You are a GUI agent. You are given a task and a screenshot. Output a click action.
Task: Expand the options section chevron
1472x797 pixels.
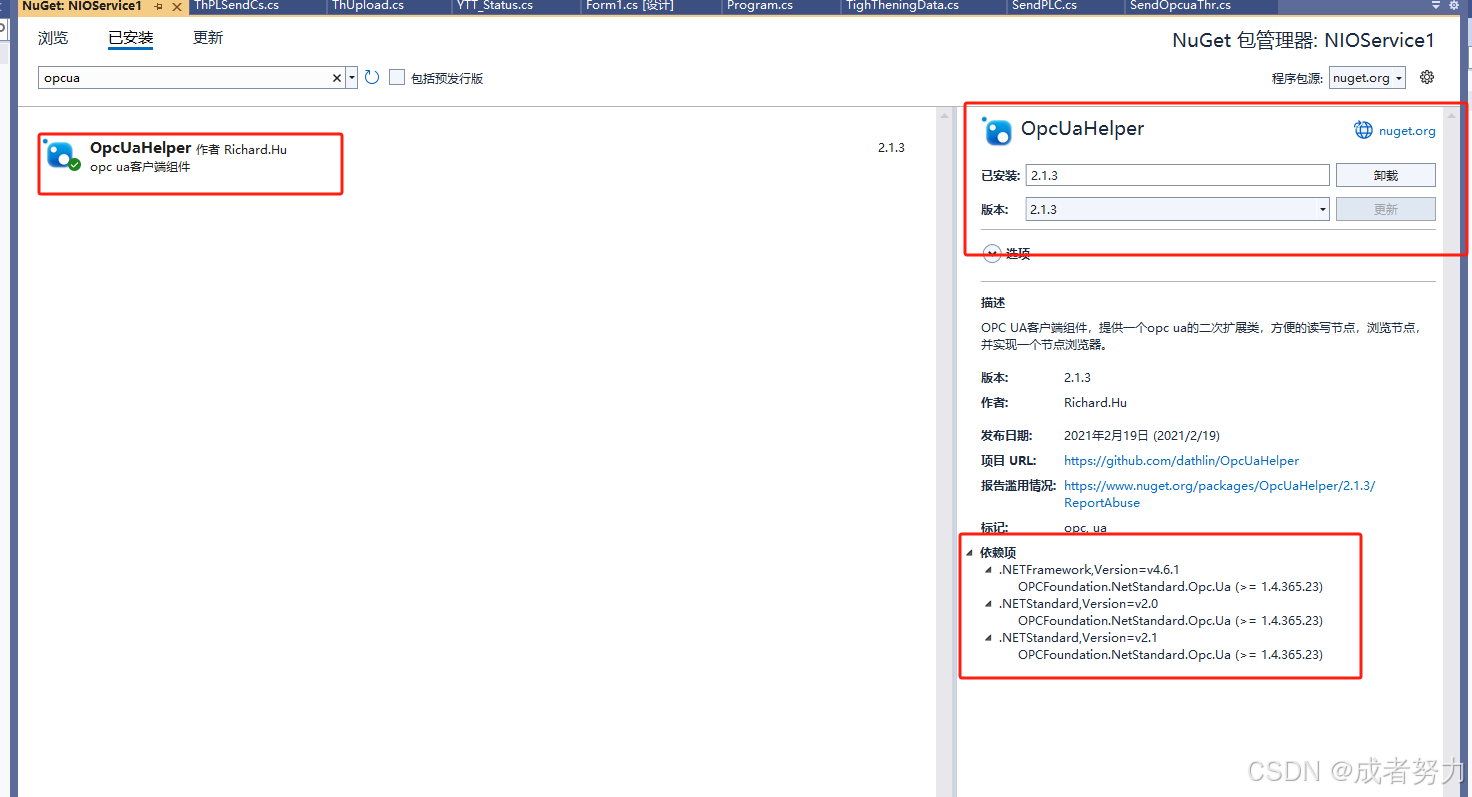[992, 254]
